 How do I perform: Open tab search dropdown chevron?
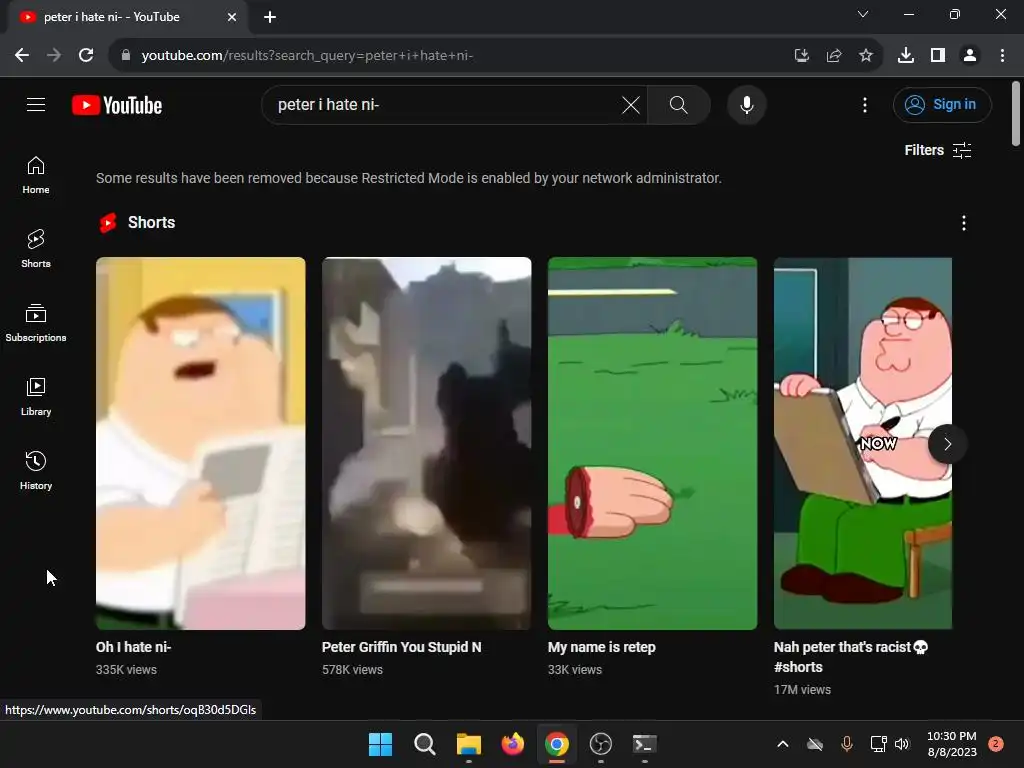coord(863,14)
